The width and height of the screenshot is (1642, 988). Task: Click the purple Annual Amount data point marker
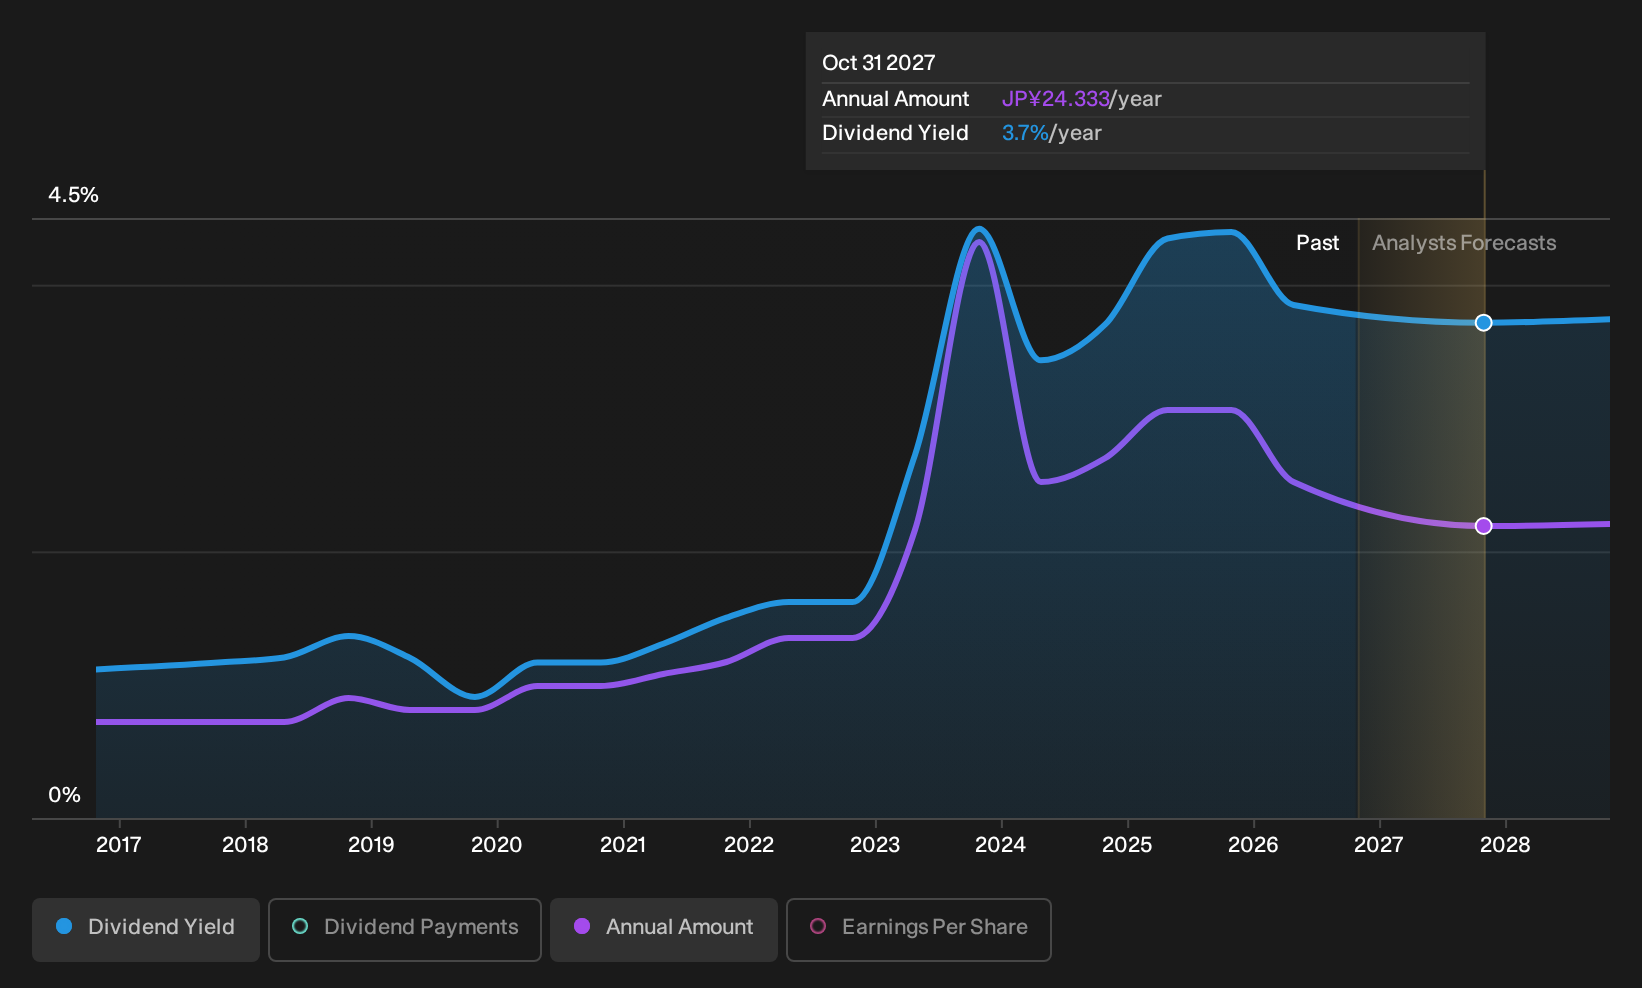pyautogui.click(x=1484, y=526)
